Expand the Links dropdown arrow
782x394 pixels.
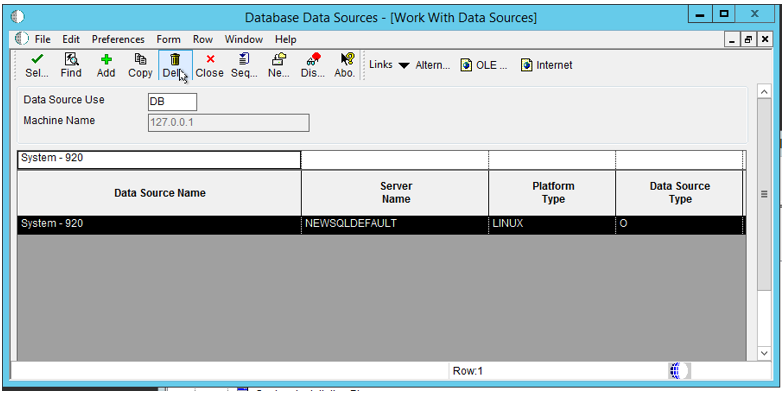pyautogui.click(x=404, y=66)
